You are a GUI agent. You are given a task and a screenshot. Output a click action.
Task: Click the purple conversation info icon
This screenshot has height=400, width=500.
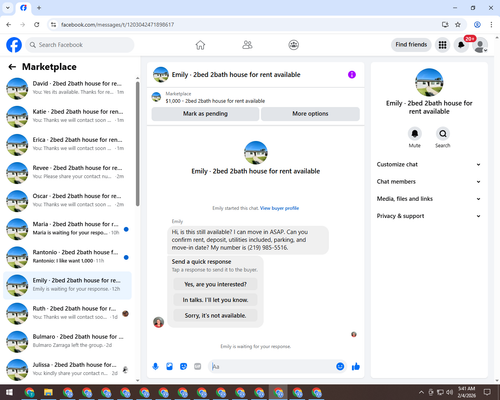point(352,75)
